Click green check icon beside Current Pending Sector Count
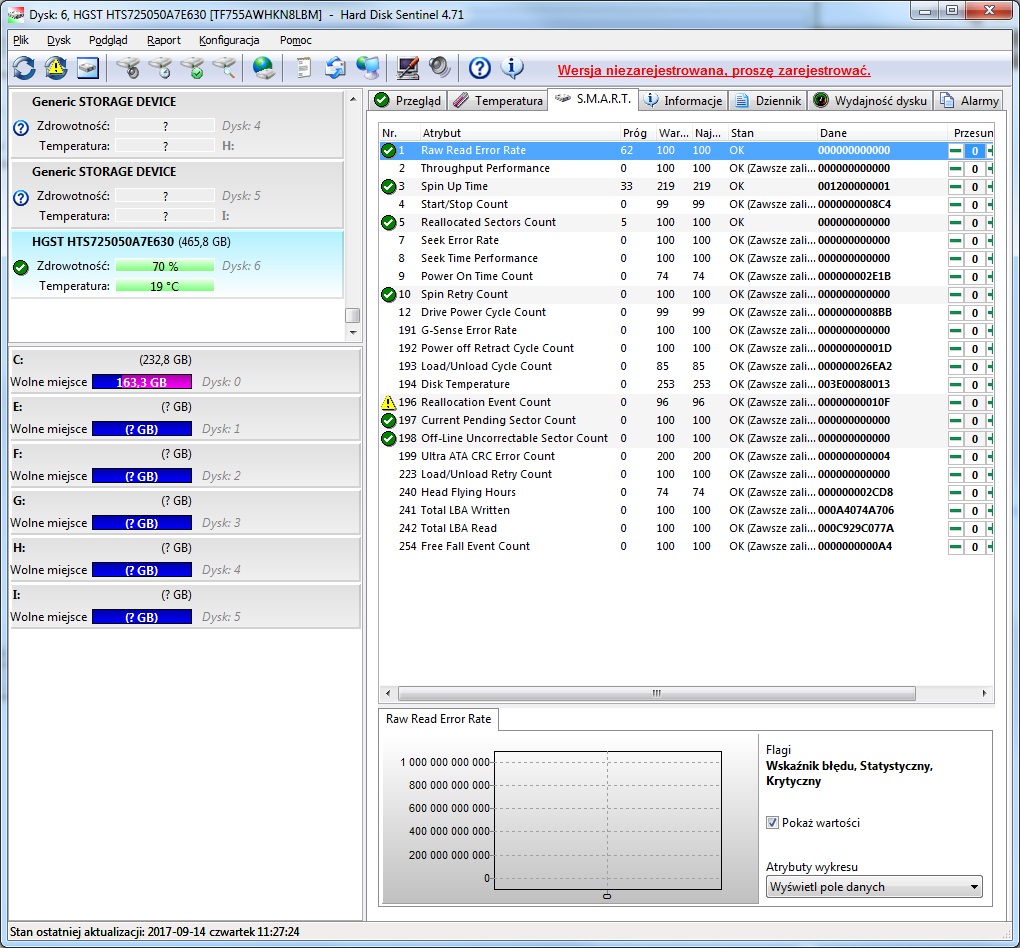The width and height of the screenshot is (1020, 948). 388,420
